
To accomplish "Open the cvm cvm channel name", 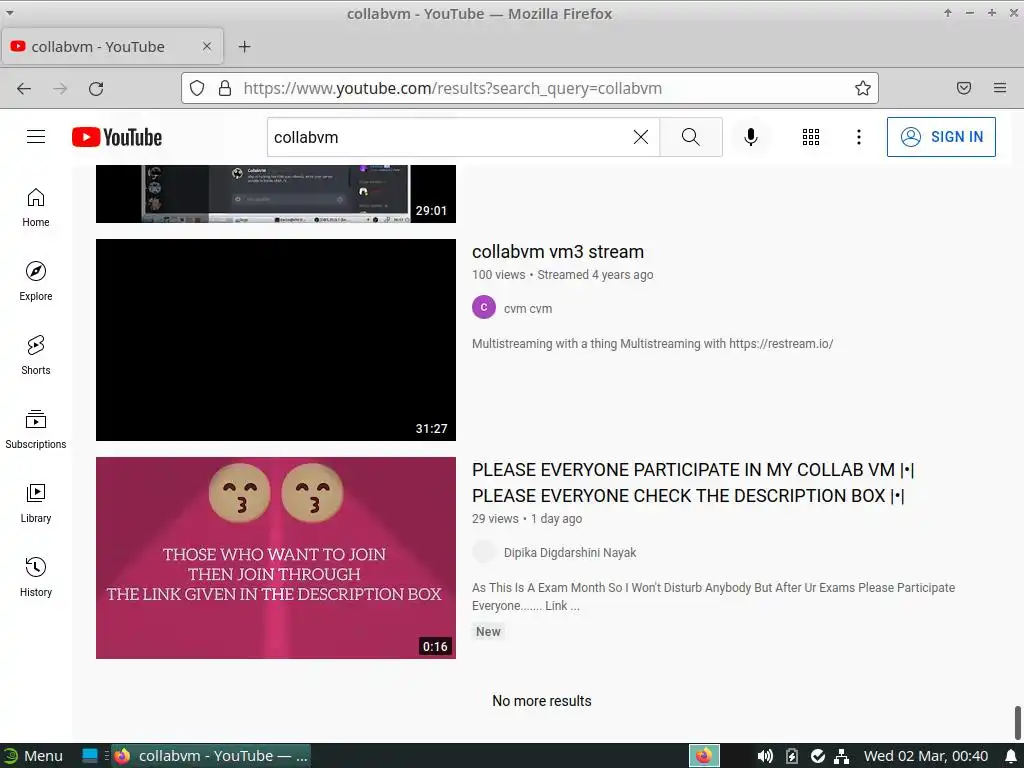I will tap(528, 309).
